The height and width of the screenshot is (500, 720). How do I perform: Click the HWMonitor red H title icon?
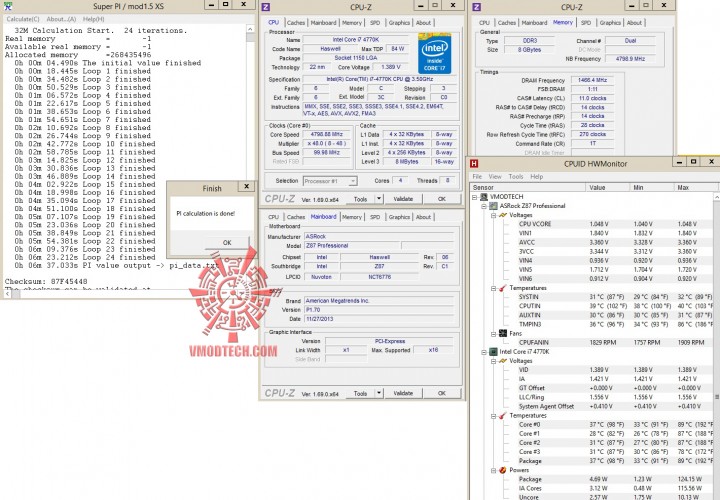tap(474, 163)
